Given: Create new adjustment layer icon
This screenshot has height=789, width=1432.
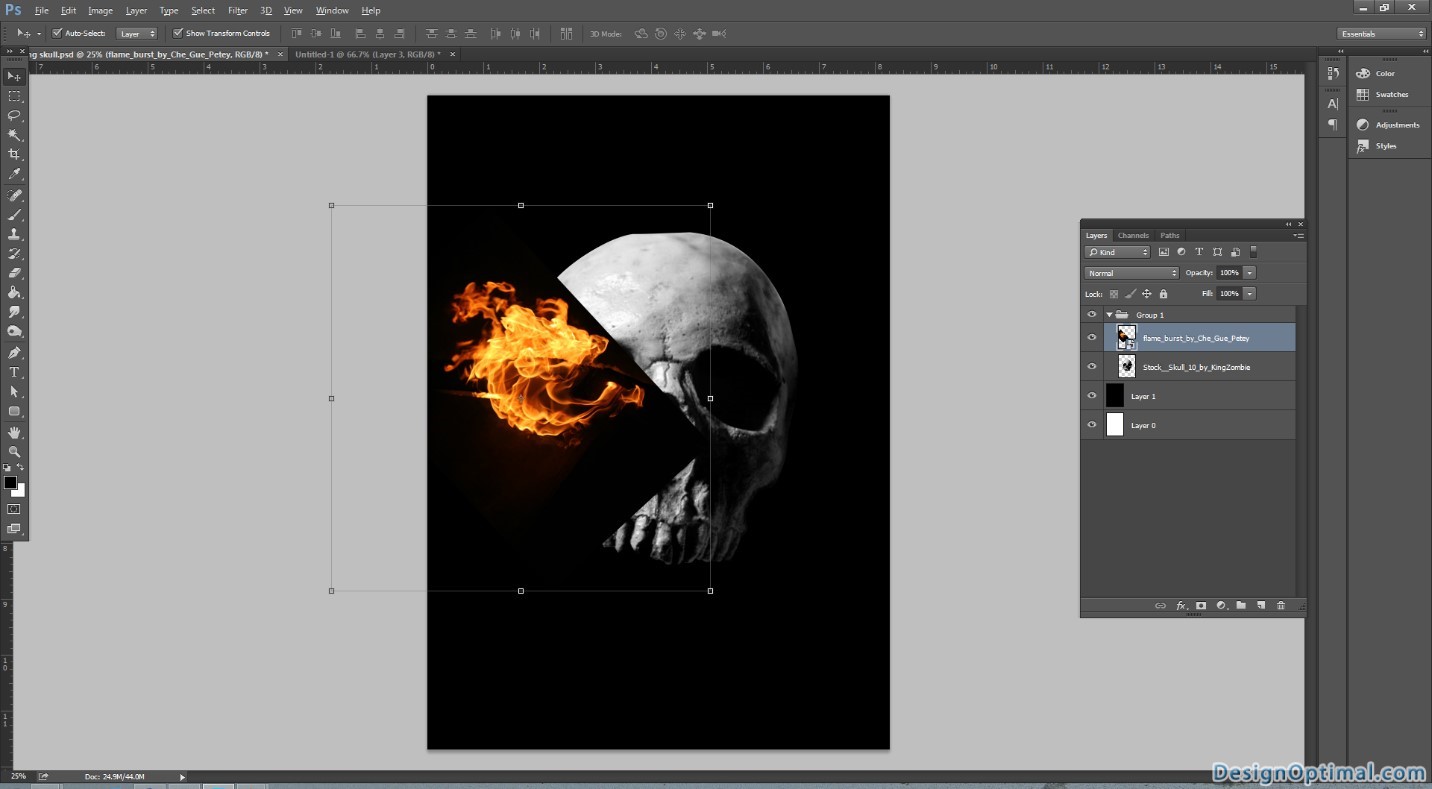Looking at the screenshot, I should coord(1221,605).
